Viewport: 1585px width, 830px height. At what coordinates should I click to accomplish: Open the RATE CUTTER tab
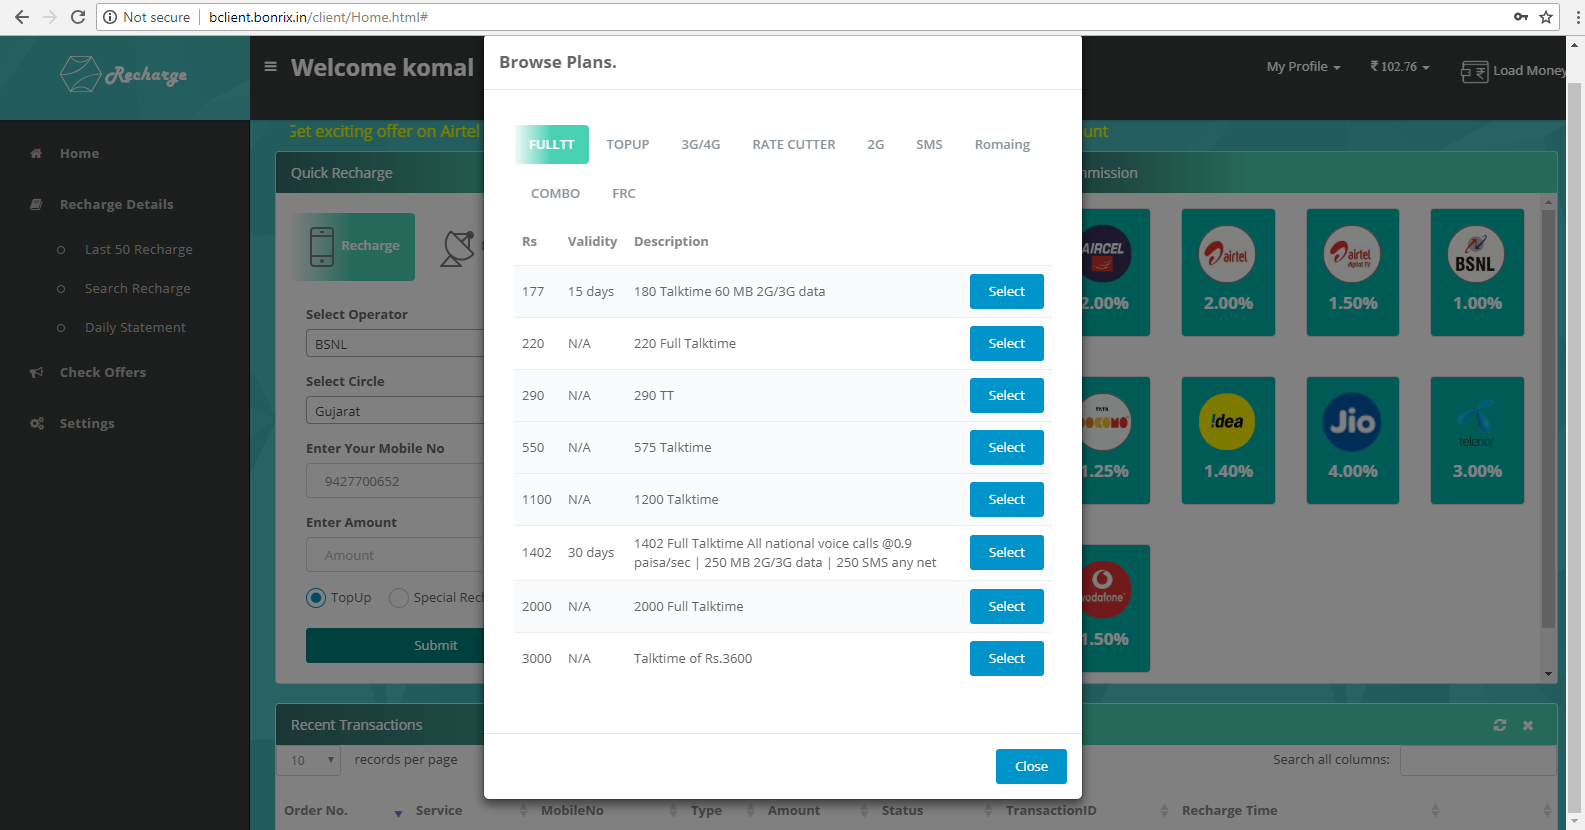coord(793,145)
